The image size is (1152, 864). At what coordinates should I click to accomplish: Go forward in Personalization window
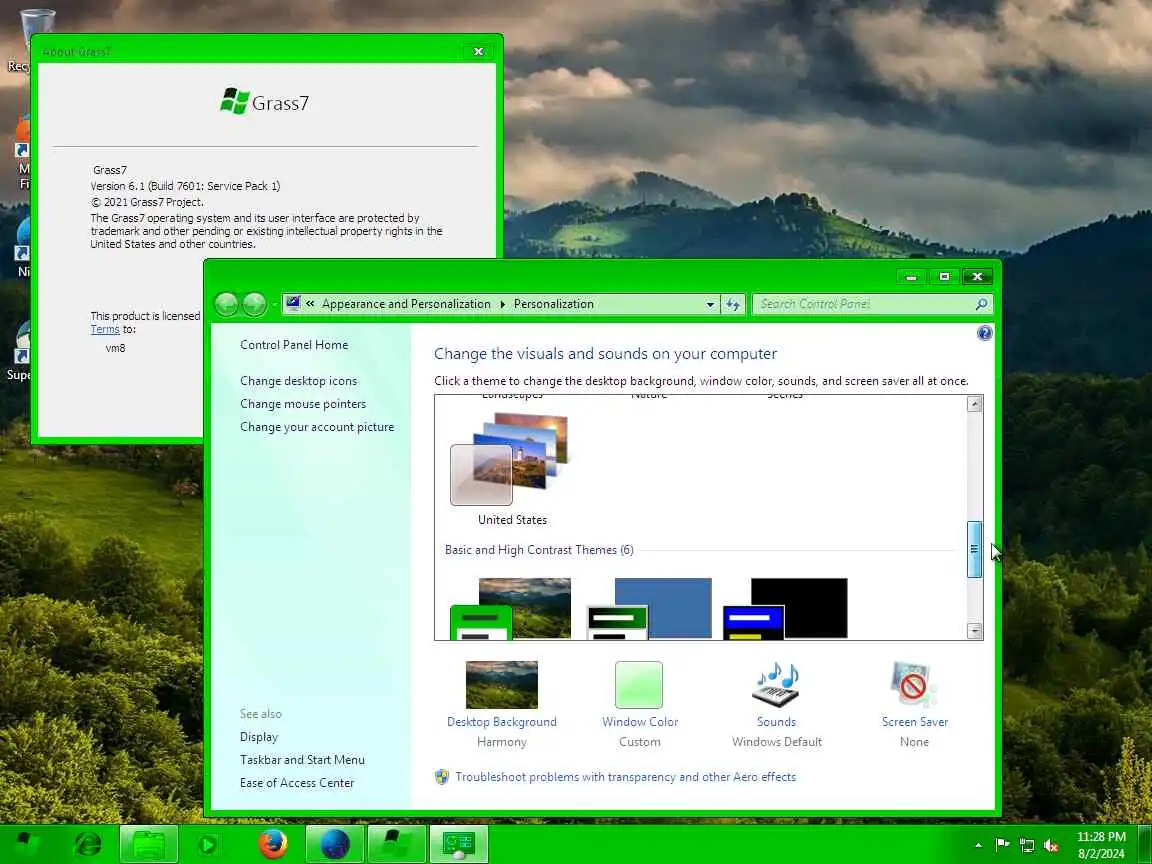click(254, 303)
